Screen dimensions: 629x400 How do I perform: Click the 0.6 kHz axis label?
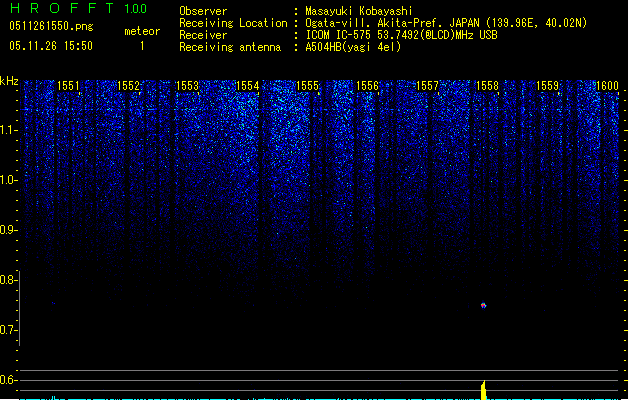[x=8, y=380]
